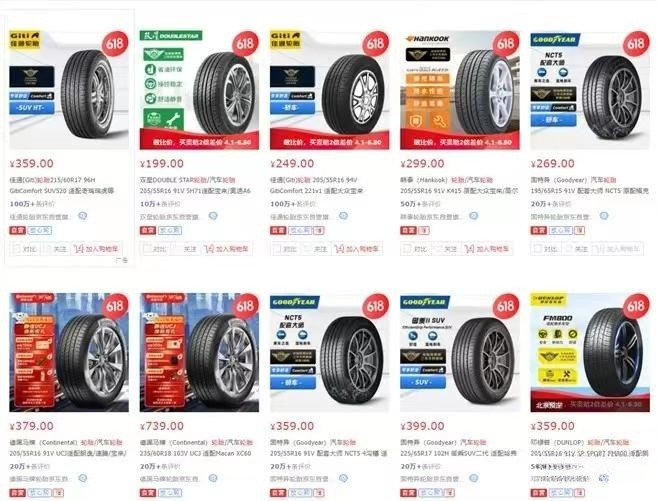Click the 放心购 badge on ¥359 Giti tire

(x=40, y=230)
